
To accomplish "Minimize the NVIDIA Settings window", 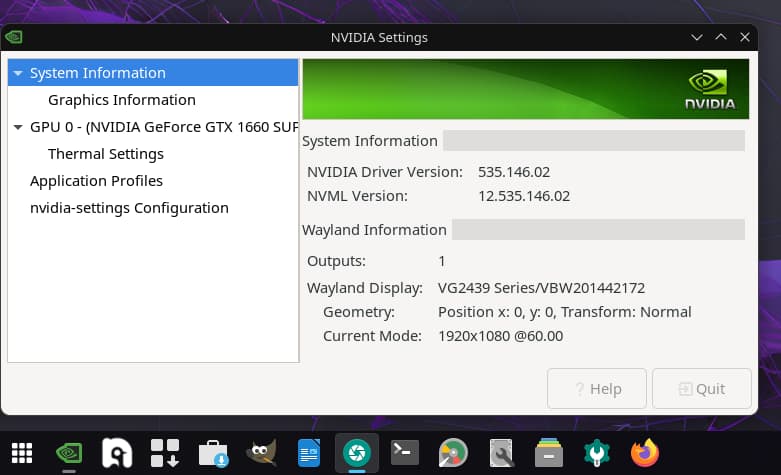I will (697, 37).
